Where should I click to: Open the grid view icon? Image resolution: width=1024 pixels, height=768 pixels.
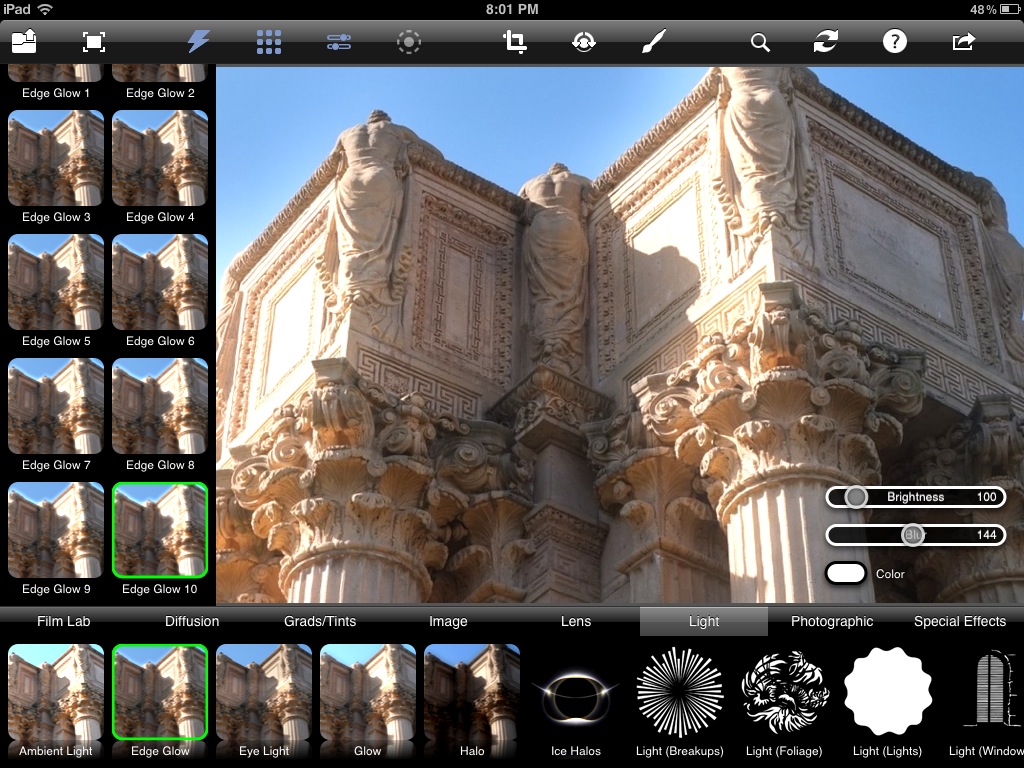269,41
